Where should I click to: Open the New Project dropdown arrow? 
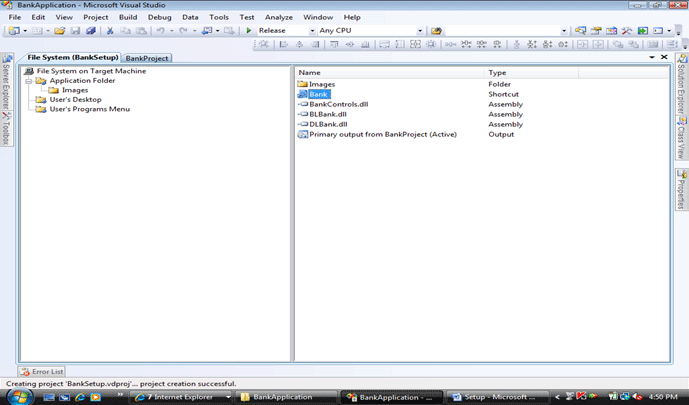[x=25, y=31]
